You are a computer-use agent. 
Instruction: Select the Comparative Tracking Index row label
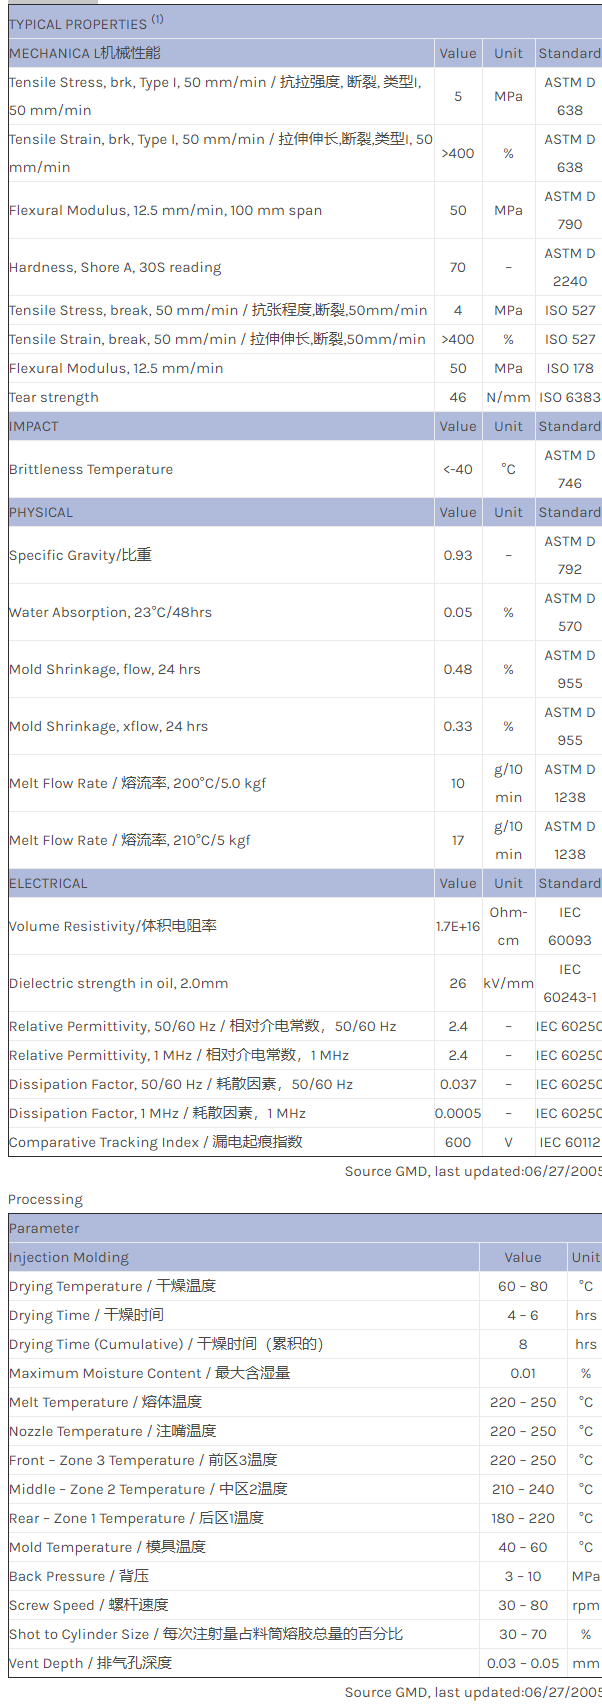pyautogui.click(x=155, y=1142)
